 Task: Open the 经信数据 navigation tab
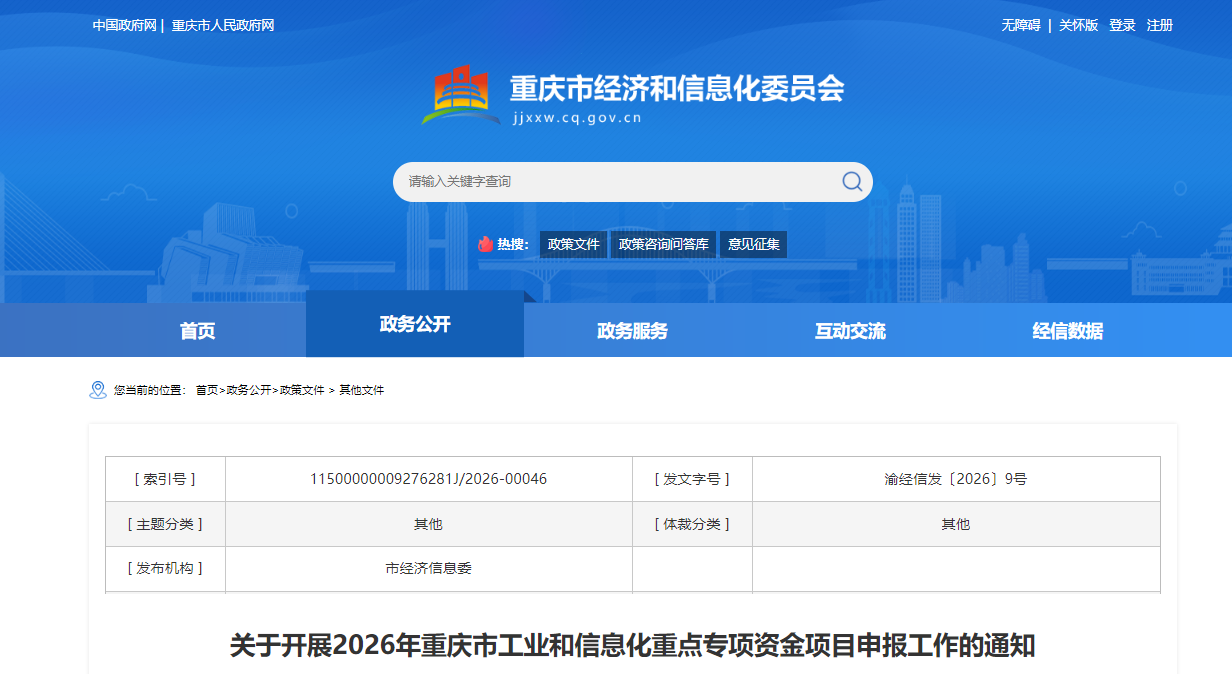pyautogui.click(x=1067, y=331)
